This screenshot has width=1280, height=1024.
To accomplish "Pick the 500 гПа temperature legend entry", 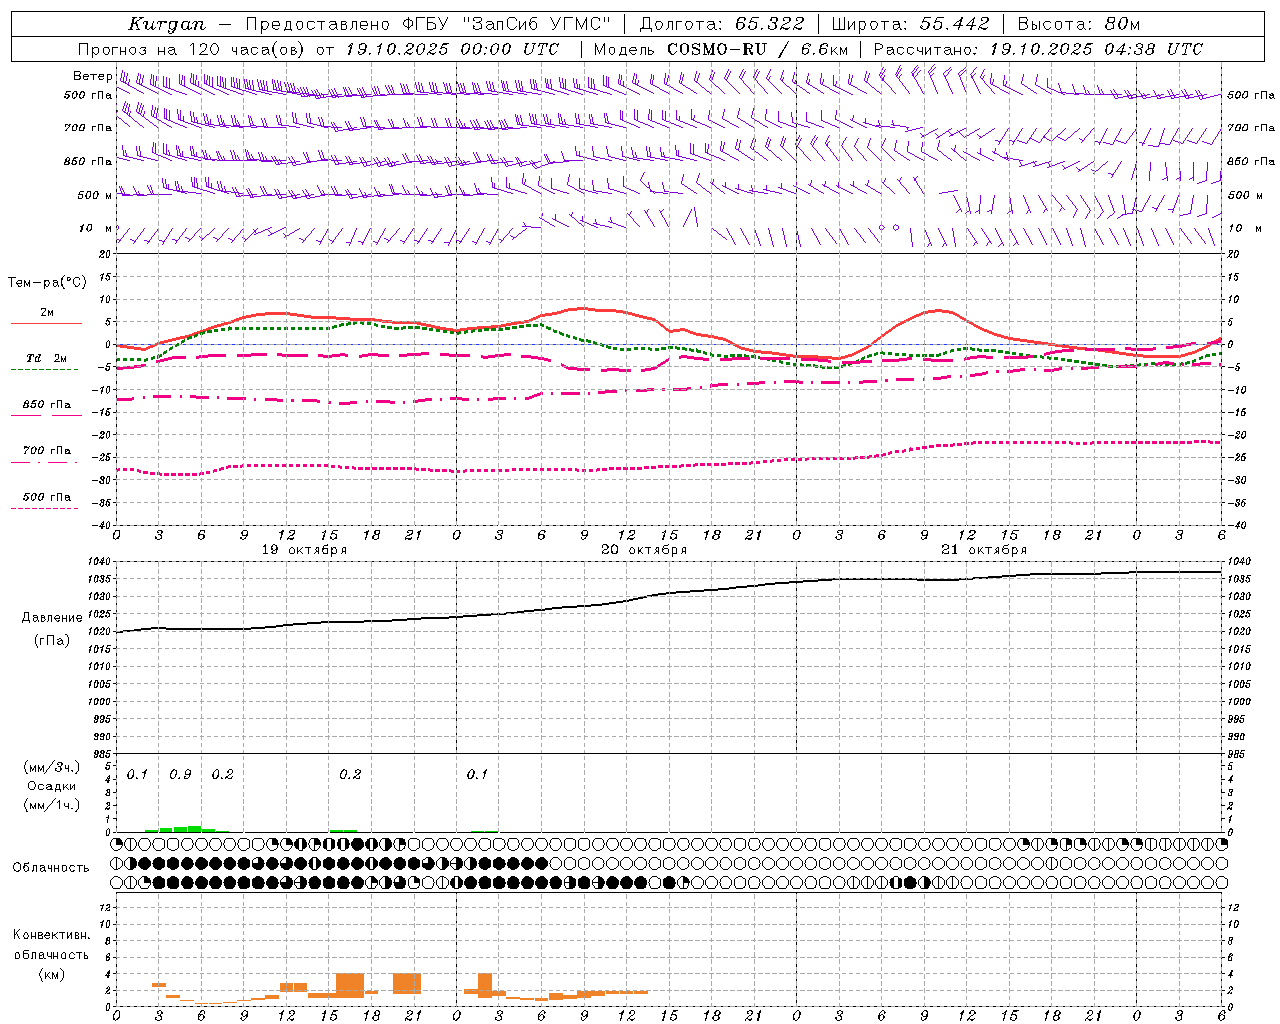I will (x=46, y=497).
